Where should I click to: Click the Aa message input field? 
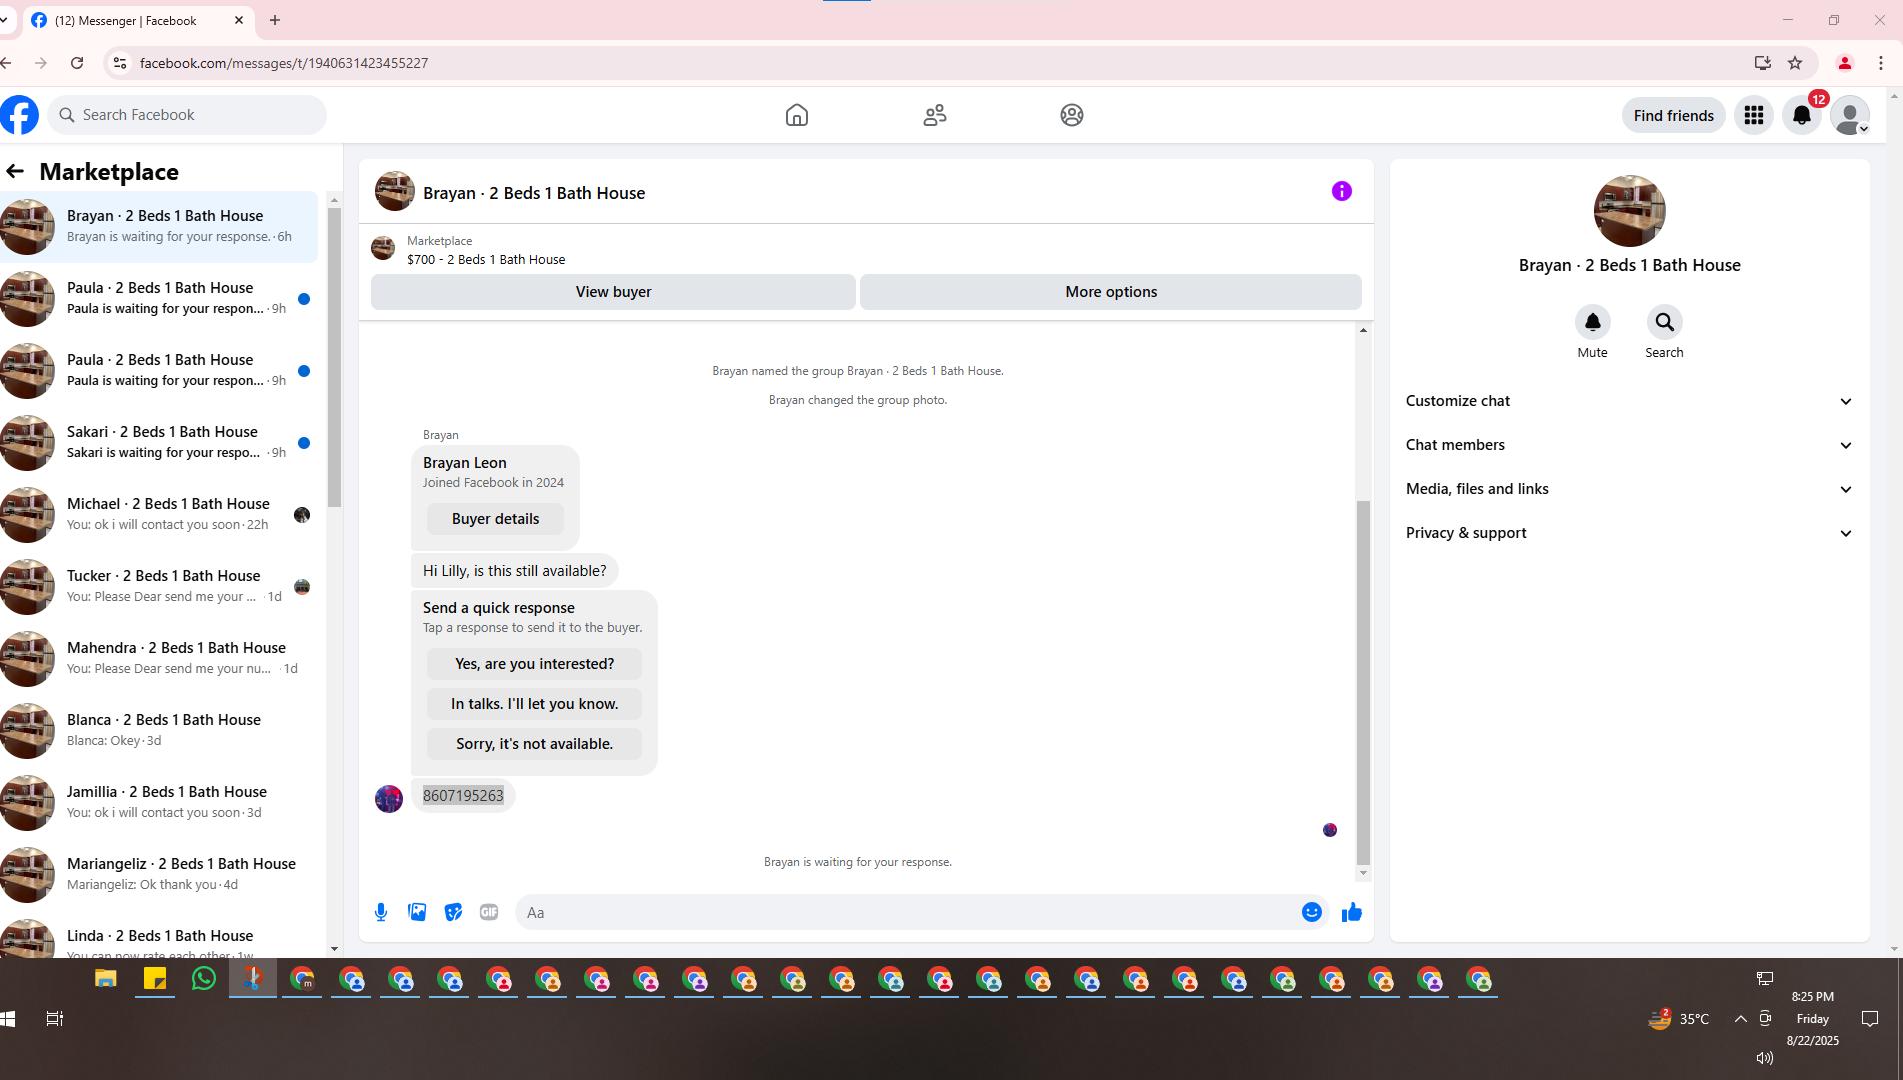(905, 912)
